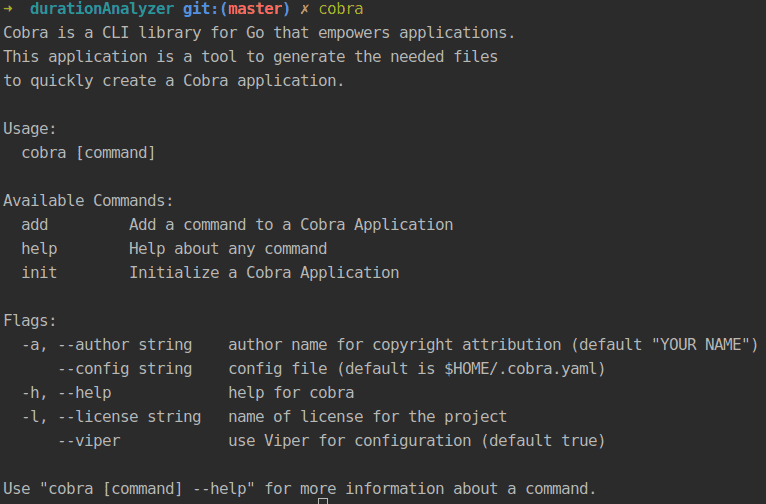Screen dimensions: 766x504
Task: Select the help command entry
Action: point(39,249)
